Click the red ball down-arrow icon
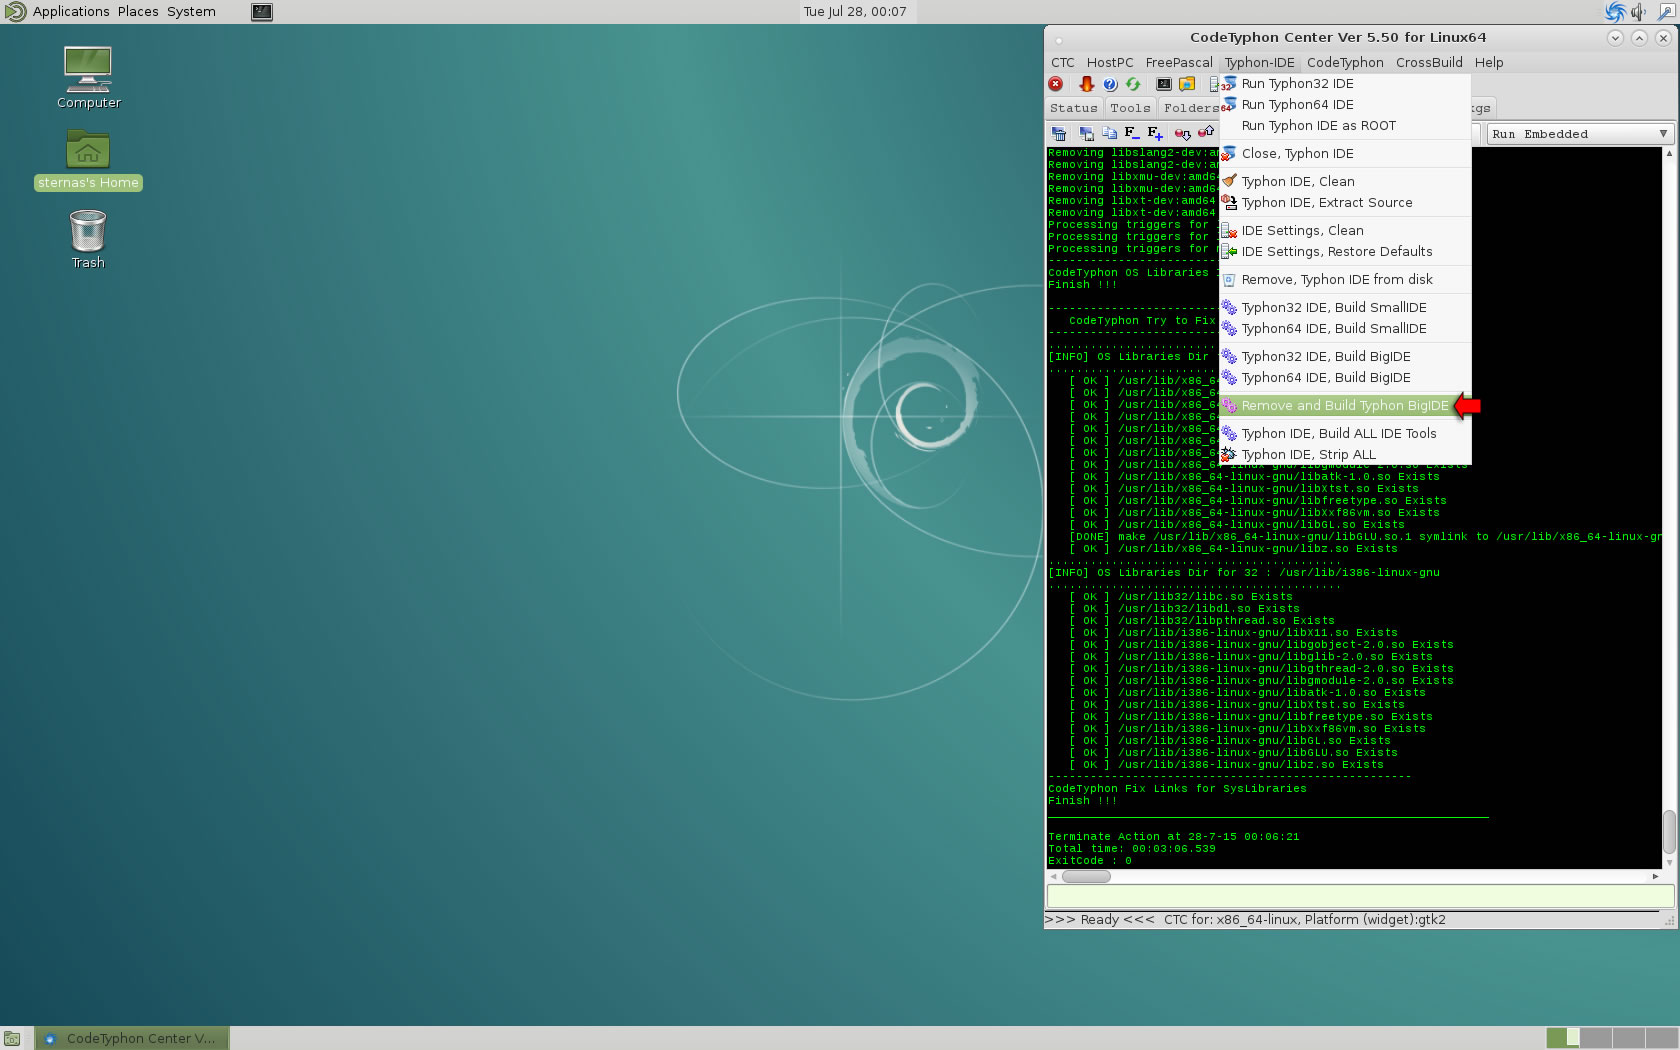This screenshot has width=1680, height=1050. [x=1183, y=133]
